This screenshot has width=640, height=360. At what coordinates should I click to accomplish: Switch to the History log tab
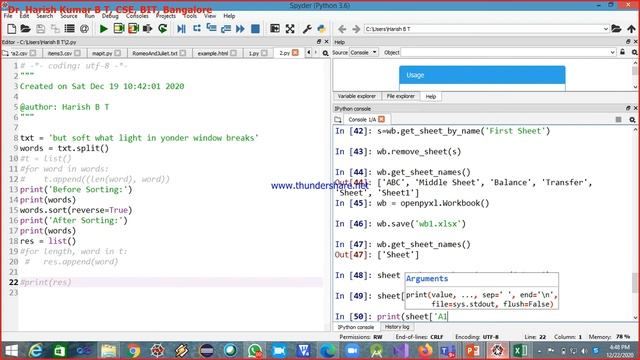point(397,327)
